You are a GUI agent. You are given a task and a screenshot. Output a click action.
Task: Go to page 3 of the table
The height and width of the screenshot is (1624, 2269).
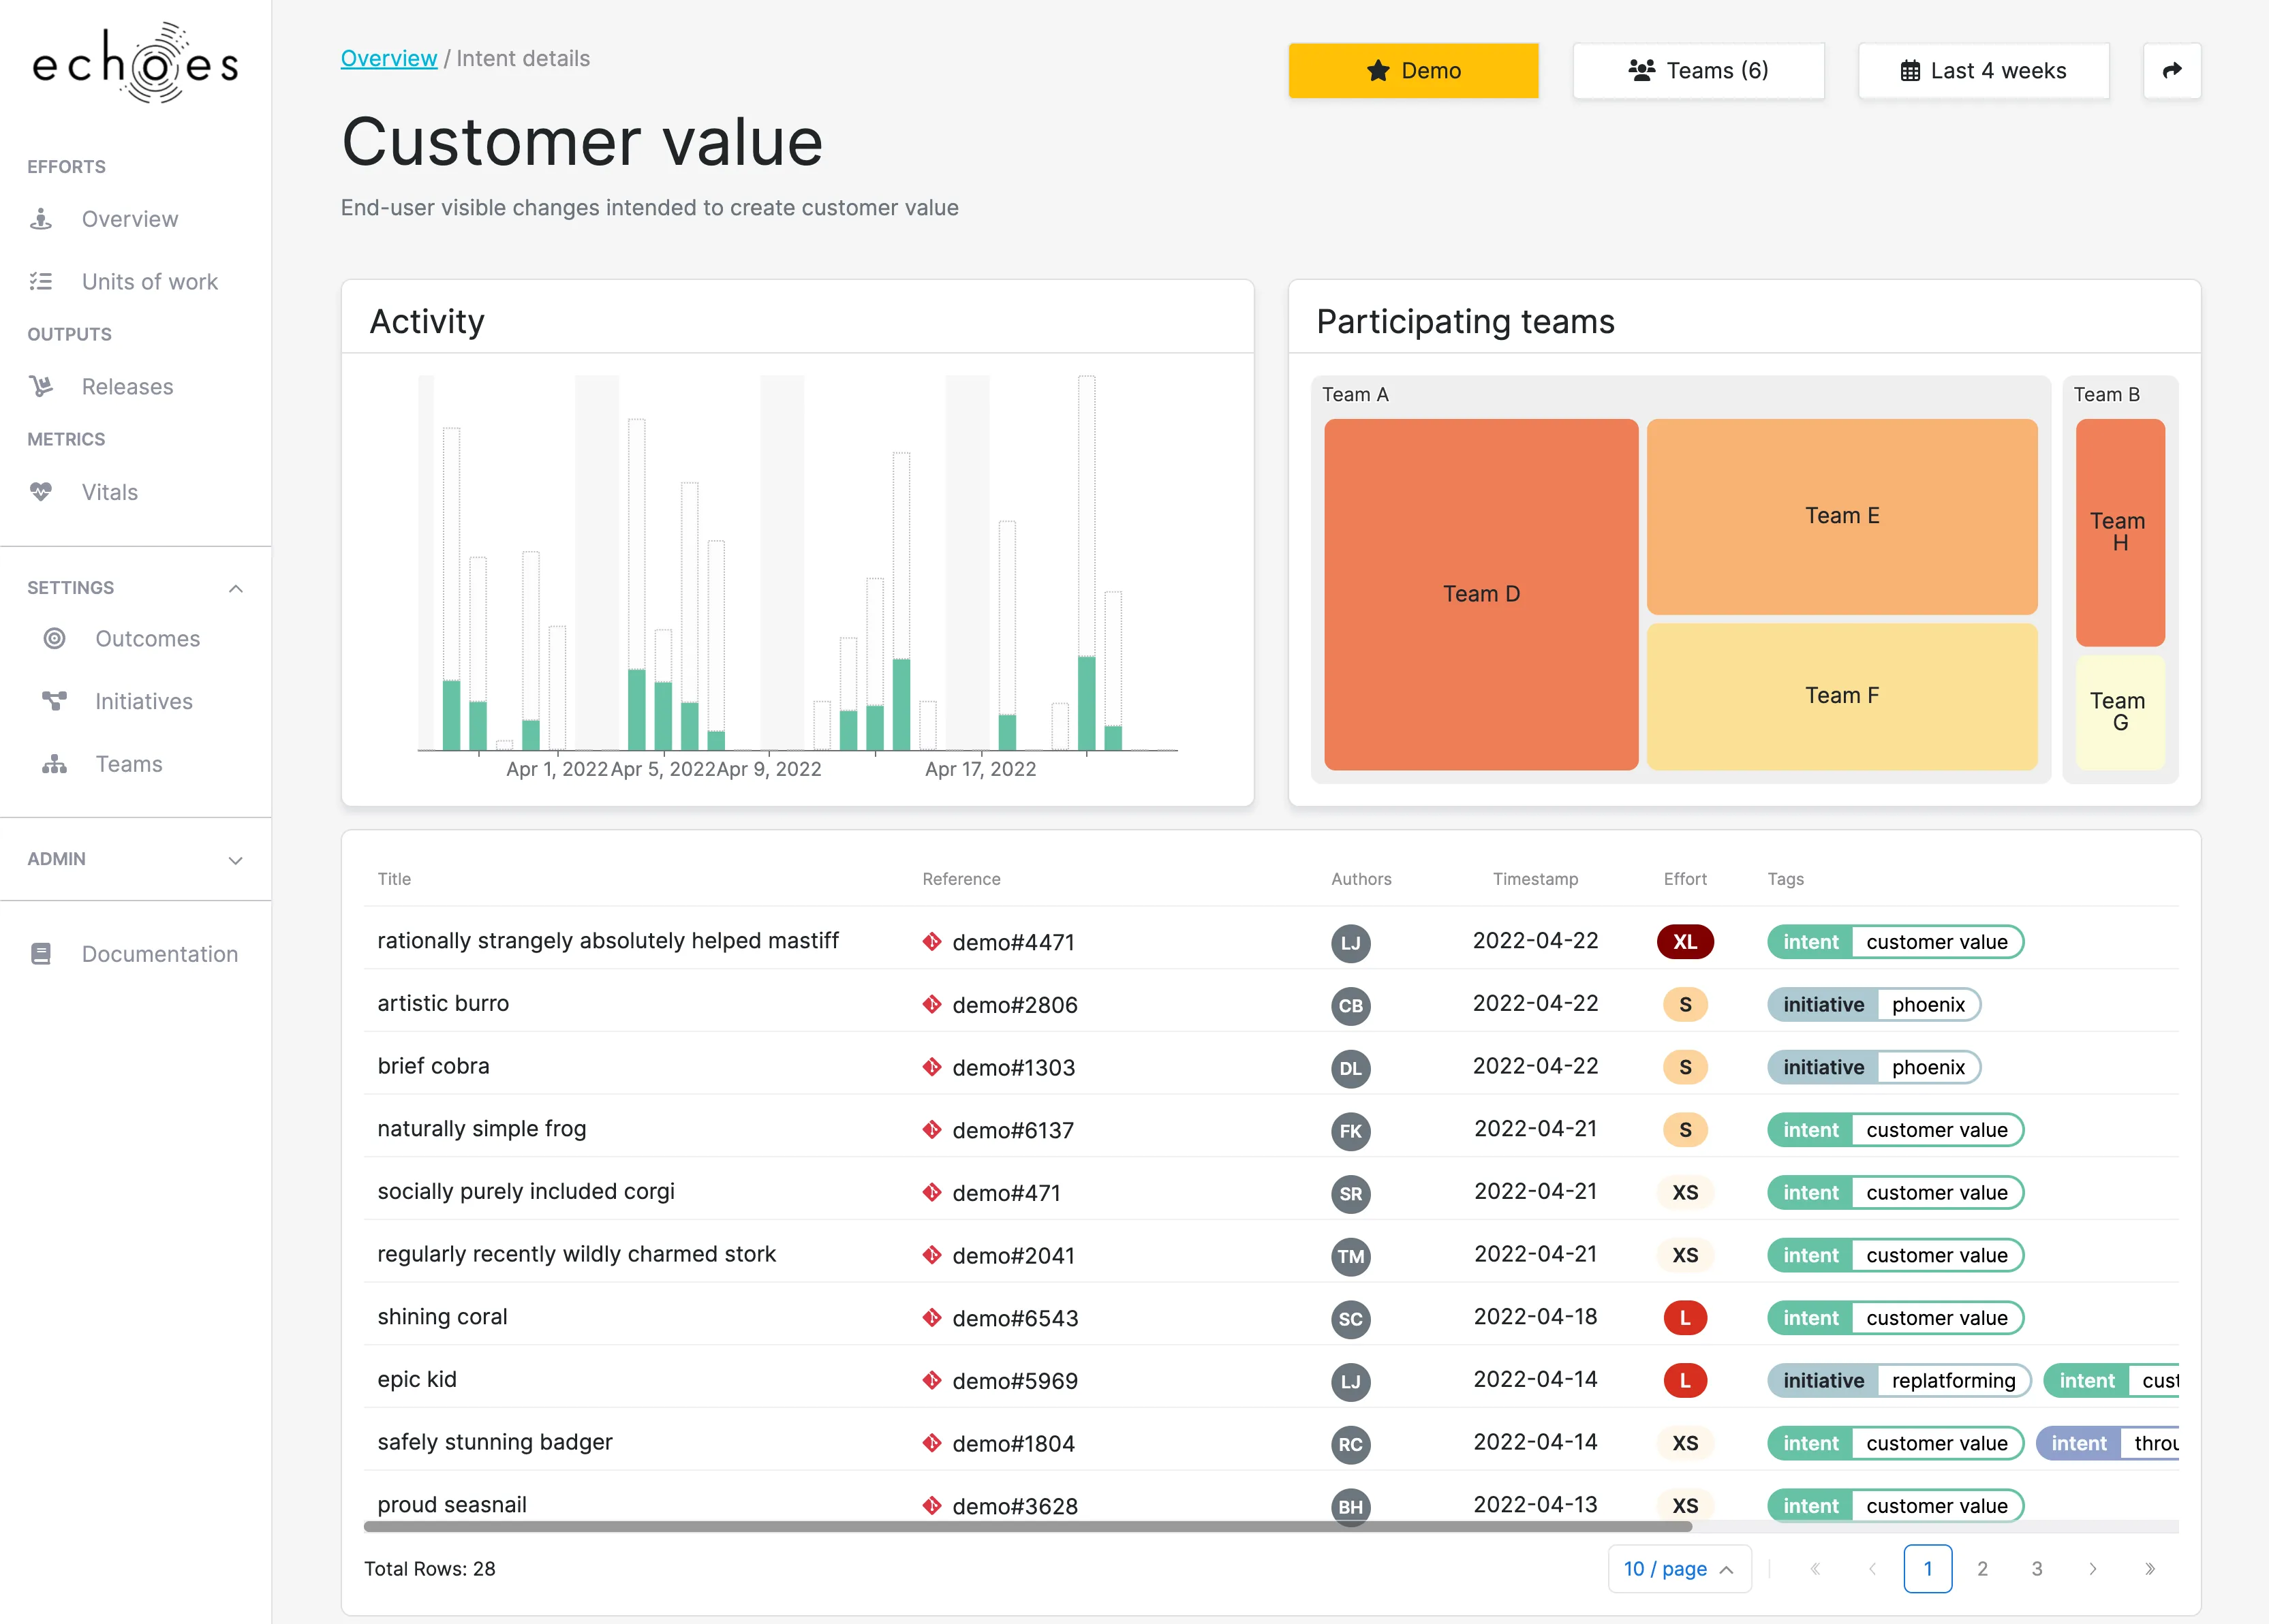2037,1569
